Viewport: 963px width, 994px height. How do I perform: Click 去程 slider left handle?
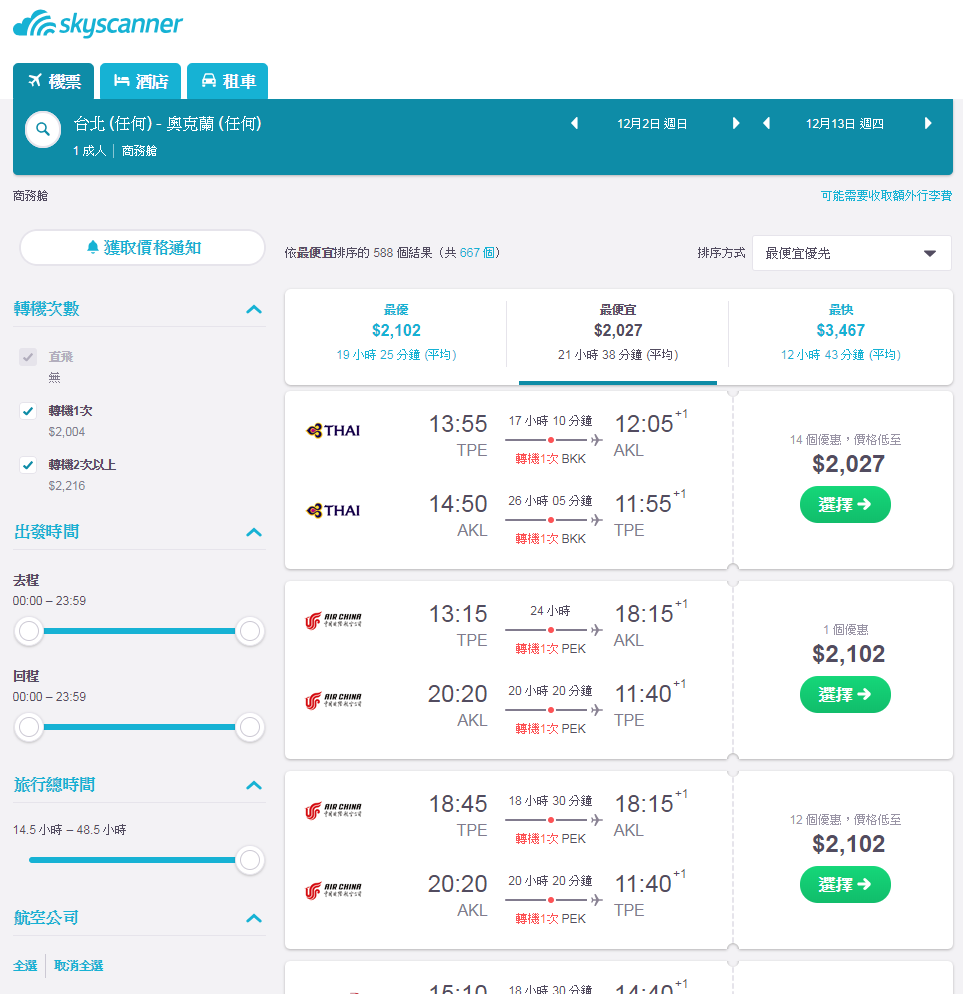(x=29, y=631)
